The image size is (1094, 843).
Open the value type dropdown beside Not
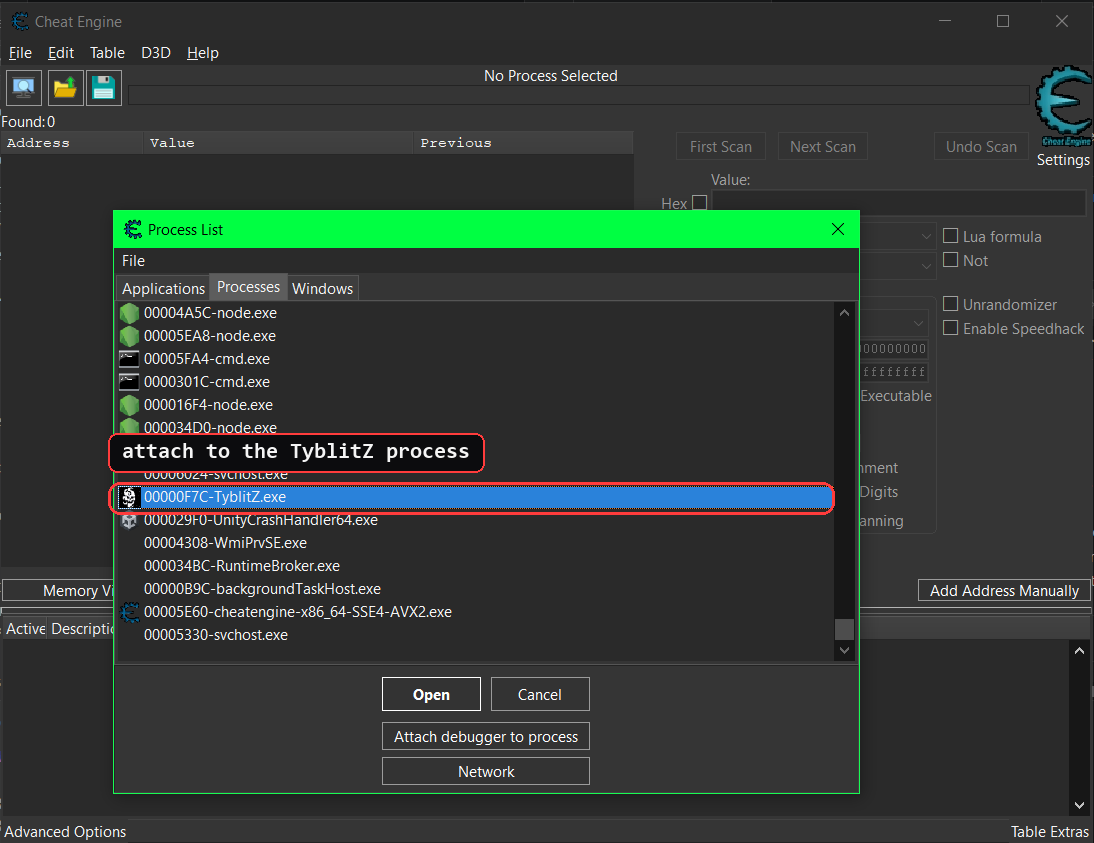click(x=926, y=266)
